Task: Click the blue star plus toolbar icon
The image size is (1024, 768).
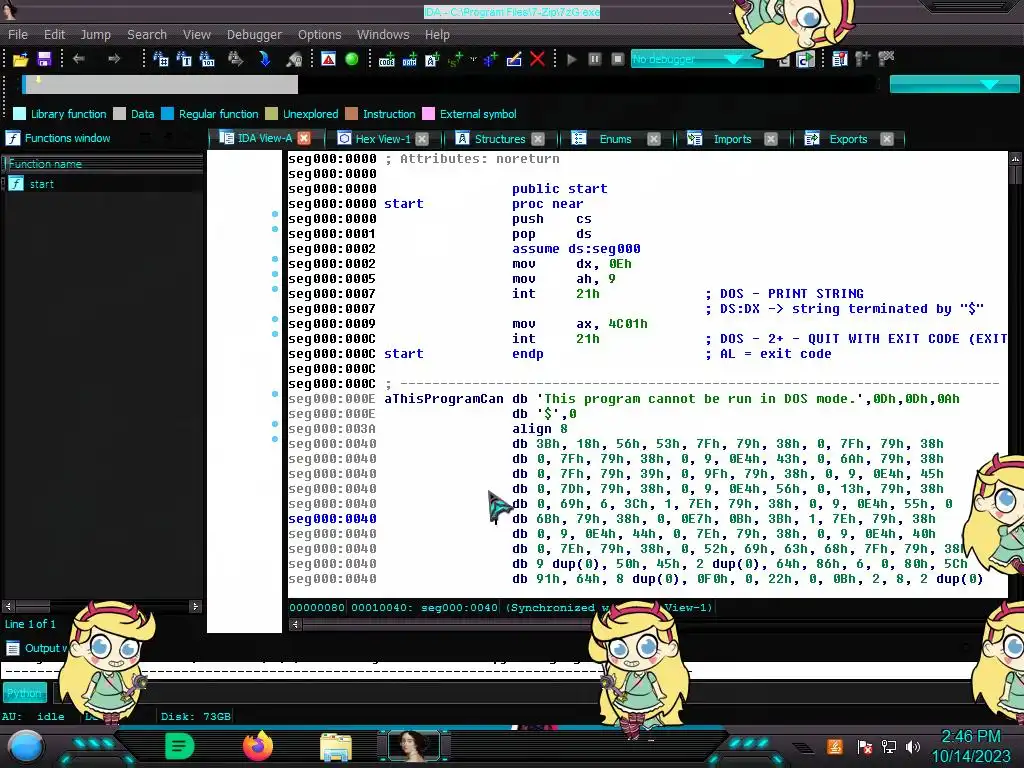Action: click(490, 59)
